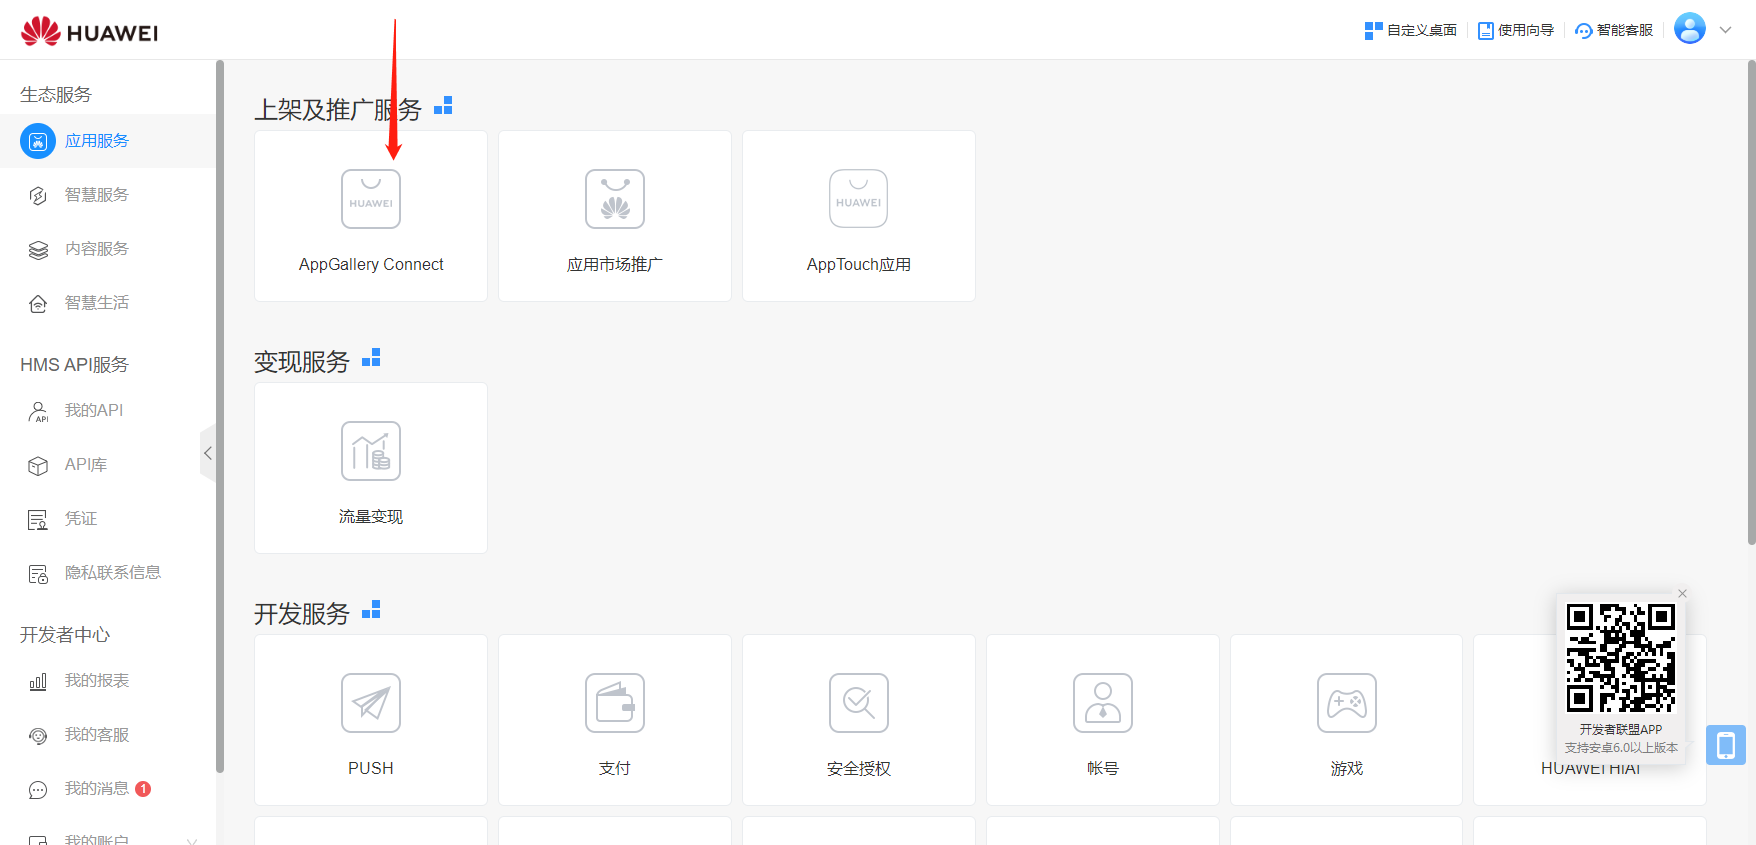Open the 帐号 account service card
This screenshot has height=845, width=1756.
coord(1103,720)
